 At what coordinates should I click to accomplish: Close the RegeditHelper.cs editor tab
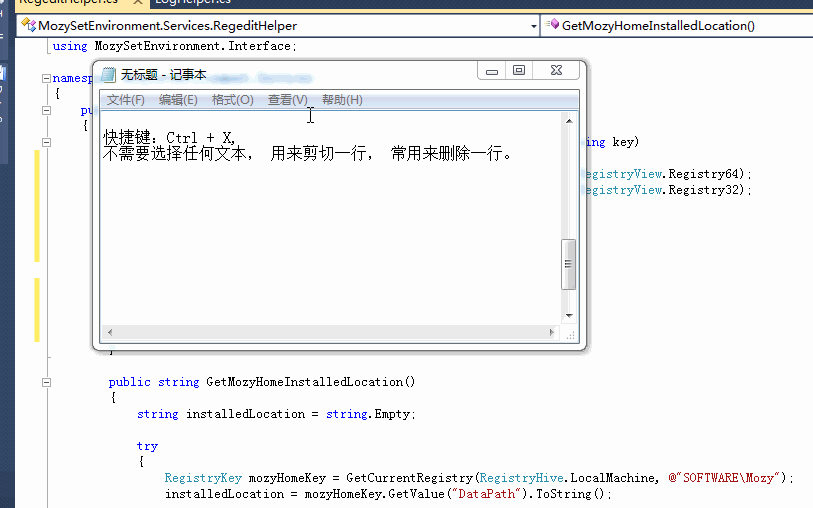(x=137, y=2)
